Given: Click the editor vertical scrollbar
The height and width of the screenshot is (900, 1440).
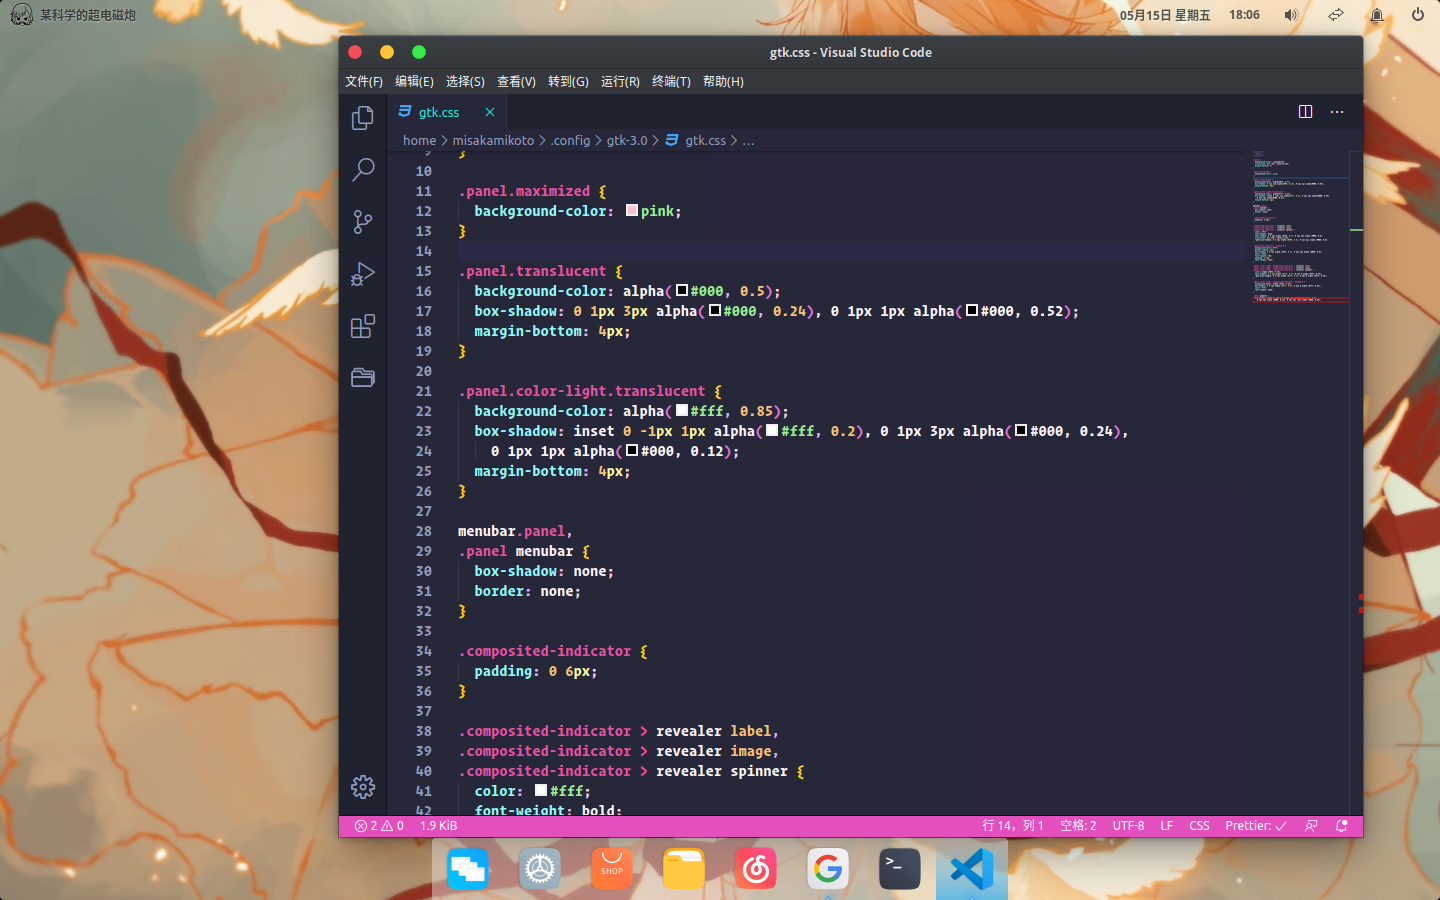Looking at the screenshot, I should [x=1356, y=483].
